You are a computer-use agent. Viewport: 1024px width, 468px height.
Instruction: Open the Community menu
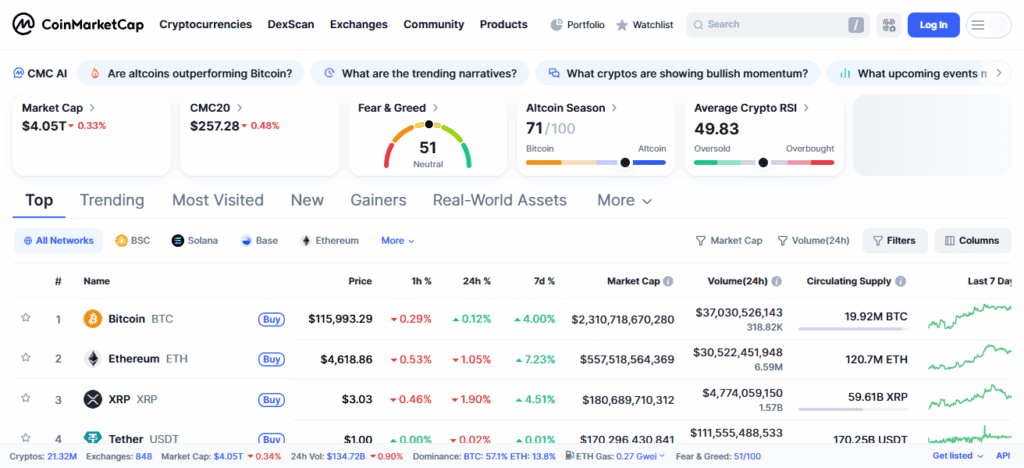pos(434,25)
